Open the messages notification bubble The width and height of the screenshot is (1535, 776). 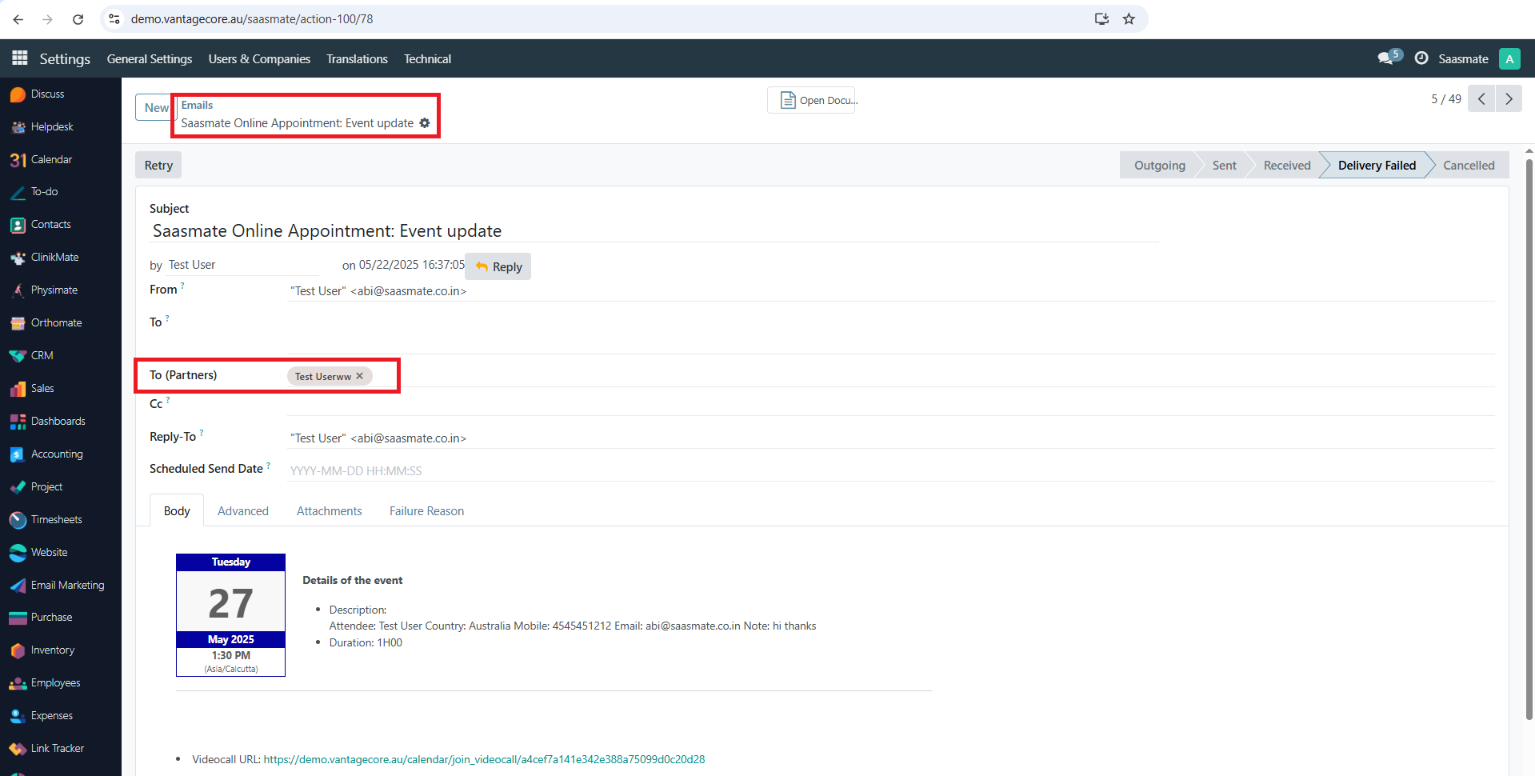[1388, 58]
